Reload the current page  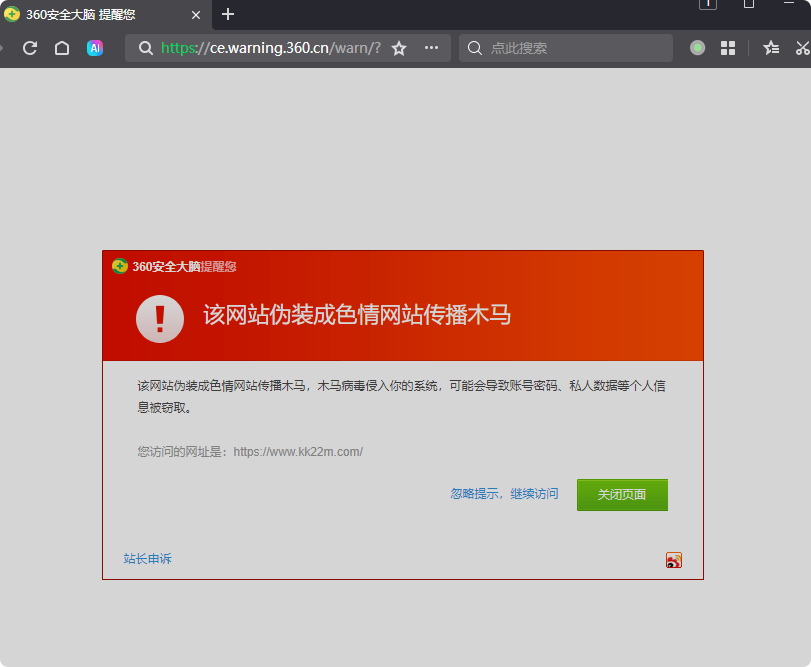(x=29, y=47)
